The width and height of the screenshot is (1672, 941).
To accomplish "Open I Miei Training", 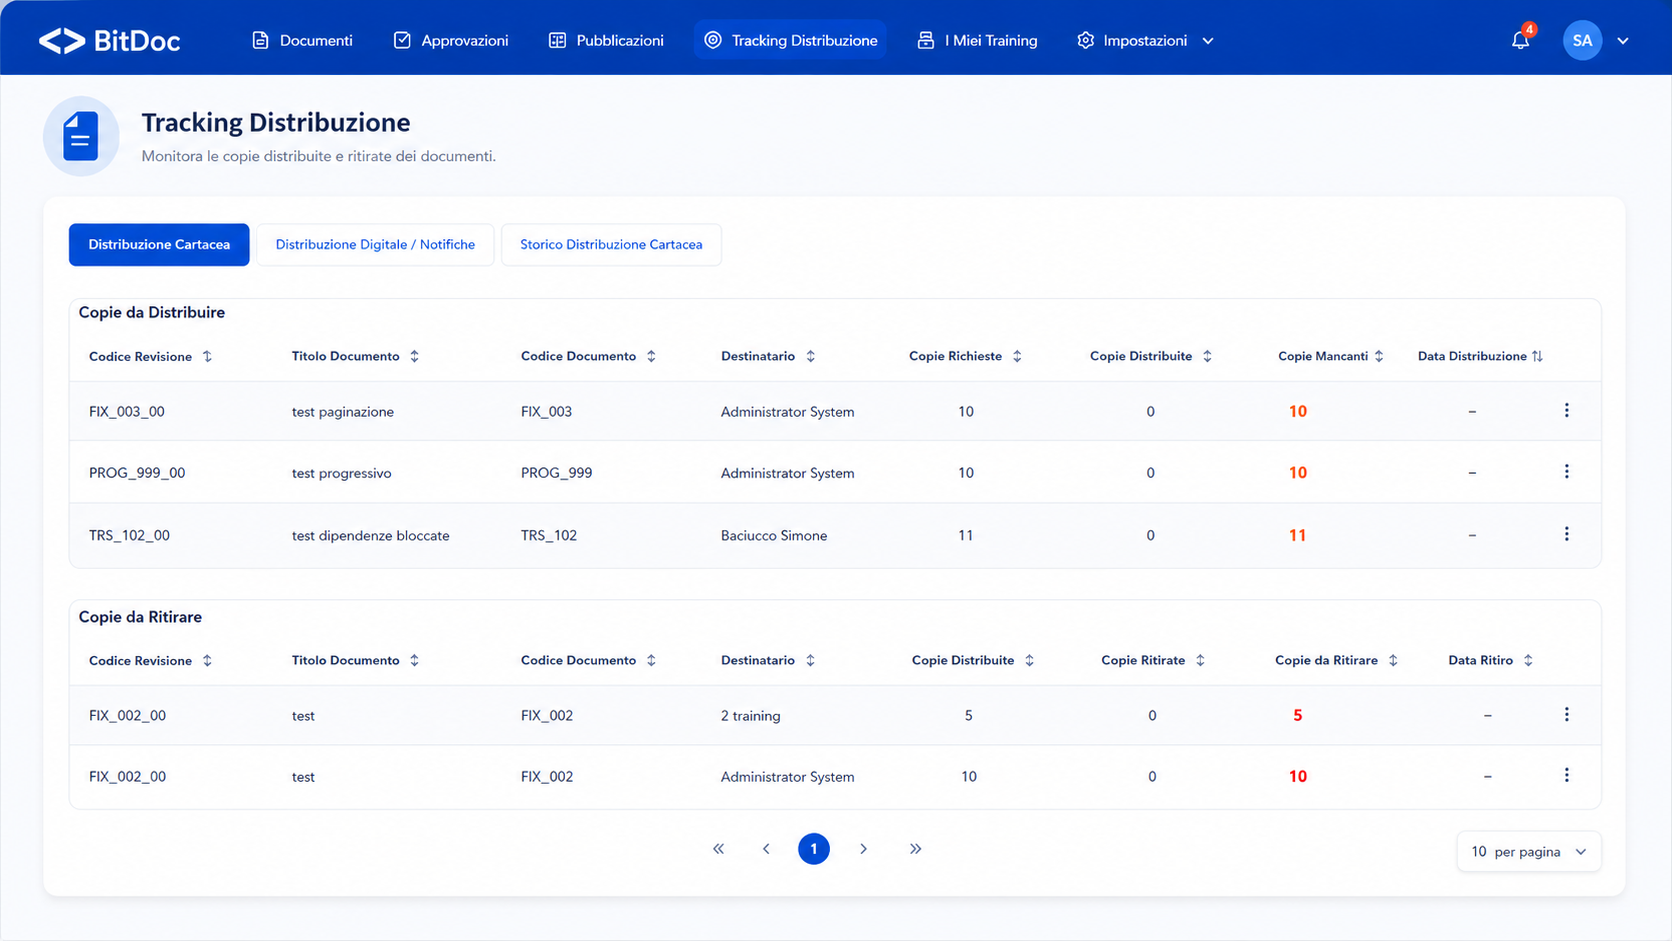I will 978,41.
